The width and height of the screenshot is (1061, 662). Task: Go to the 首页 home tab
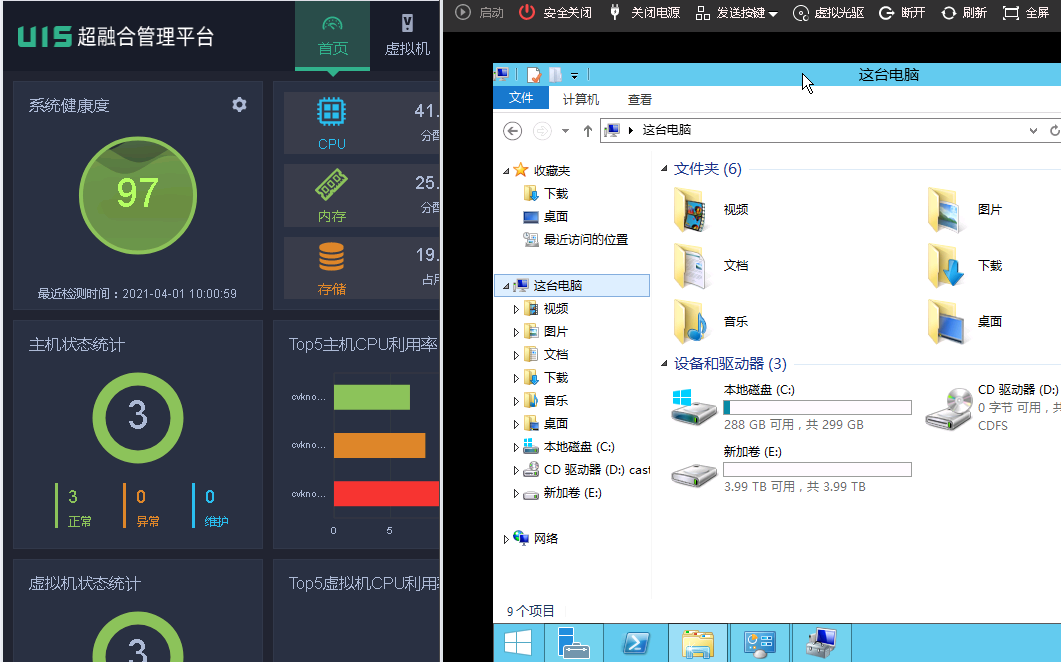click(x=332, y=35)
